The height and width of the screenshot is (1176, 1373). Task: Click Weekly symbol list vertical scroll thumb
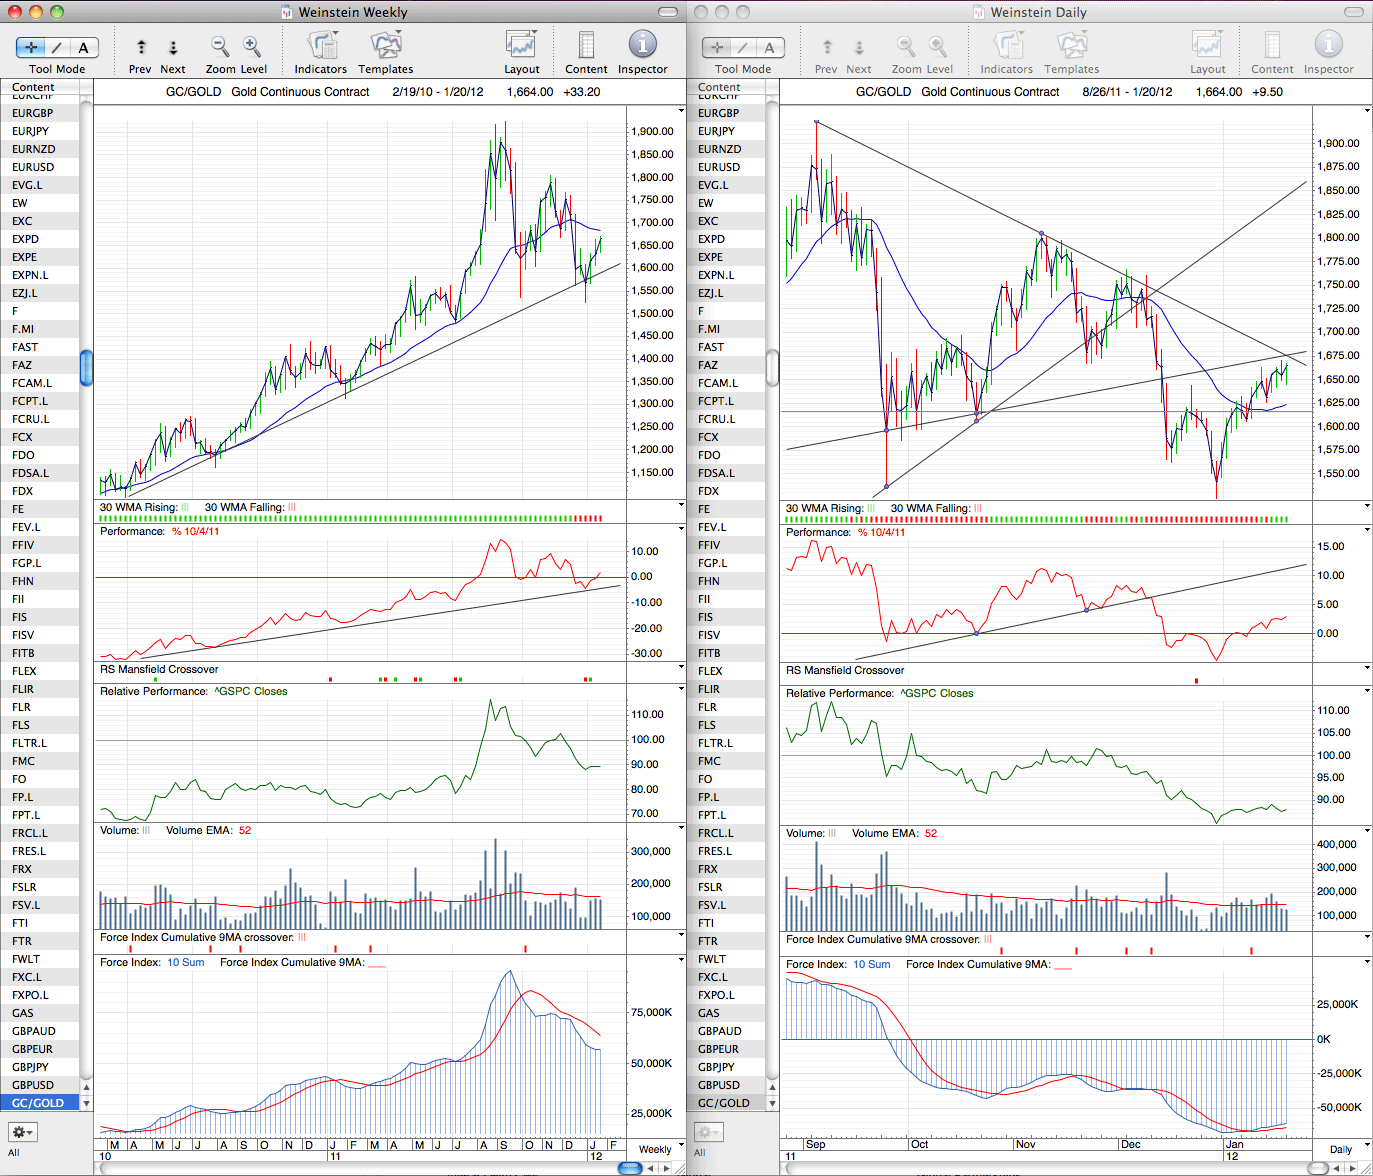pyautogui.click(x=87, y=367)
